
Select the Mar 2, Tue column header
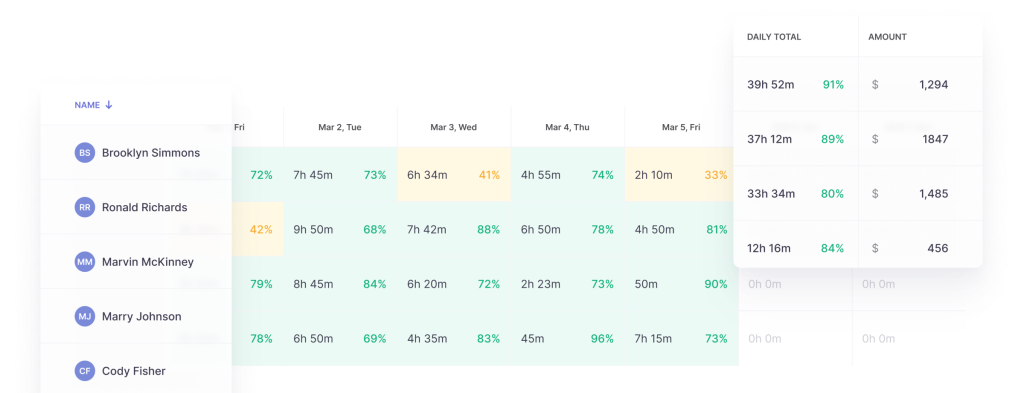pyautogui.click(x=340, y=127)
